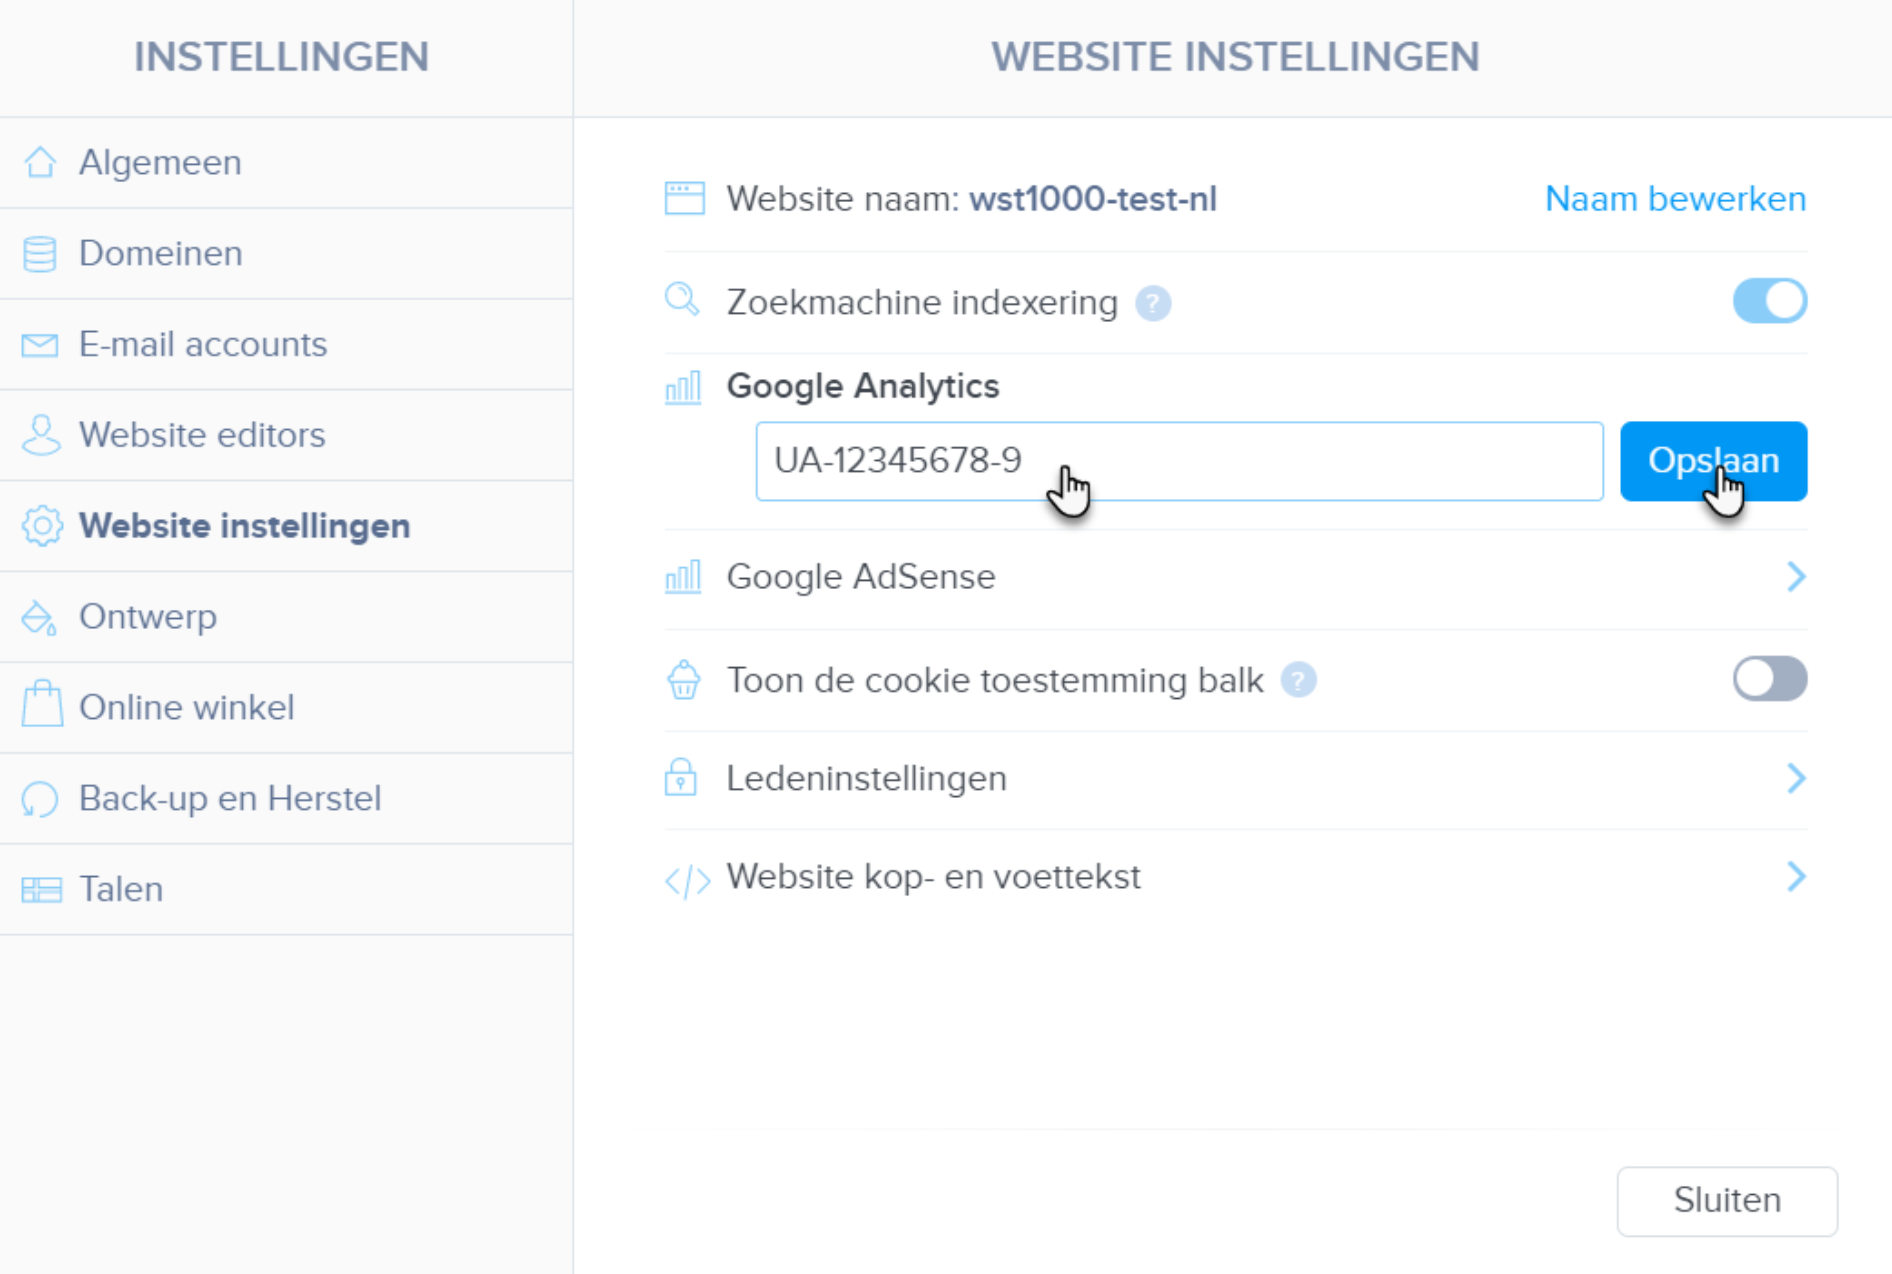Enable the cookie toestemming balk

1769,678
